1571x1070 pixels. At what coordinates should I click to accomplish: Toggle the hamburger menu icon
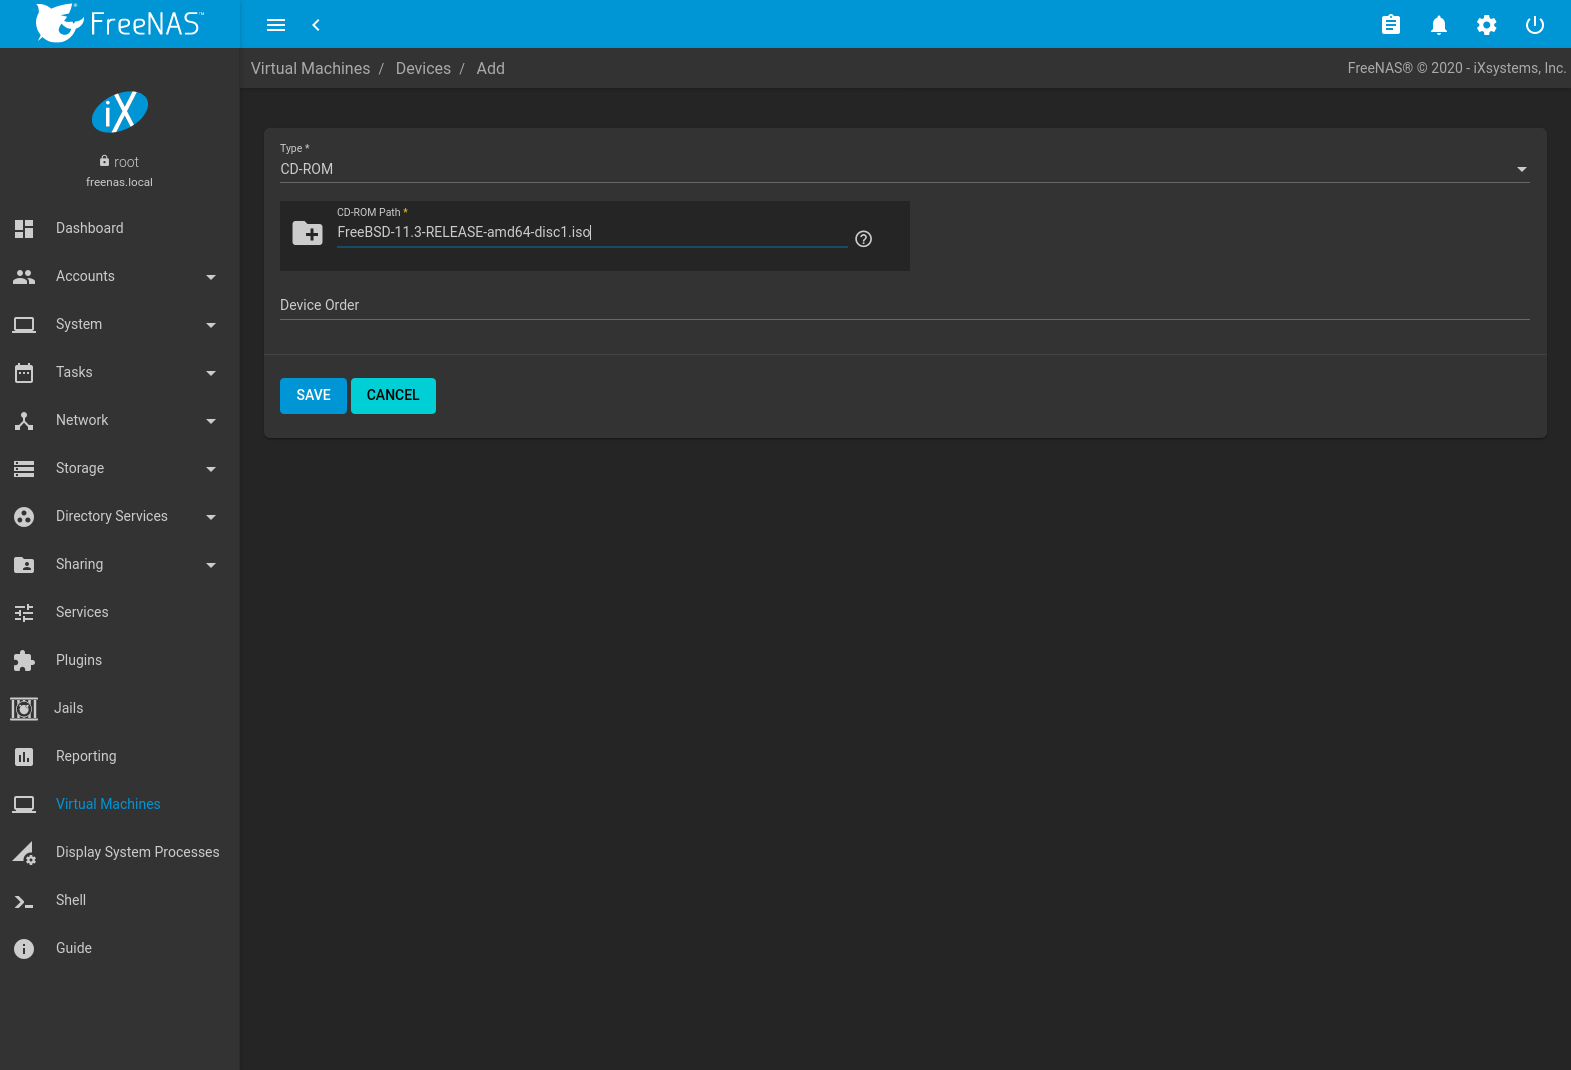(276, 25)
